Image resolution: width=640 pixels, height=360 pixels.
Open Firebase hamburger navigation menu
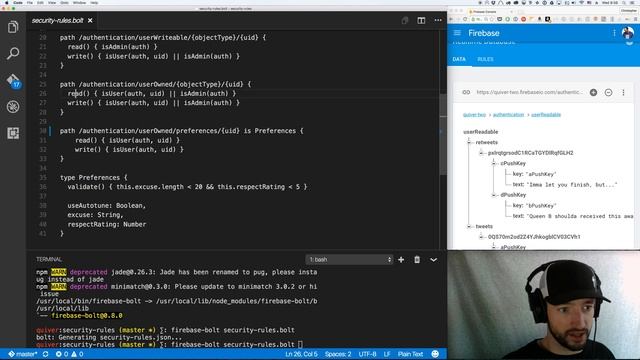[x=457, y=33]
